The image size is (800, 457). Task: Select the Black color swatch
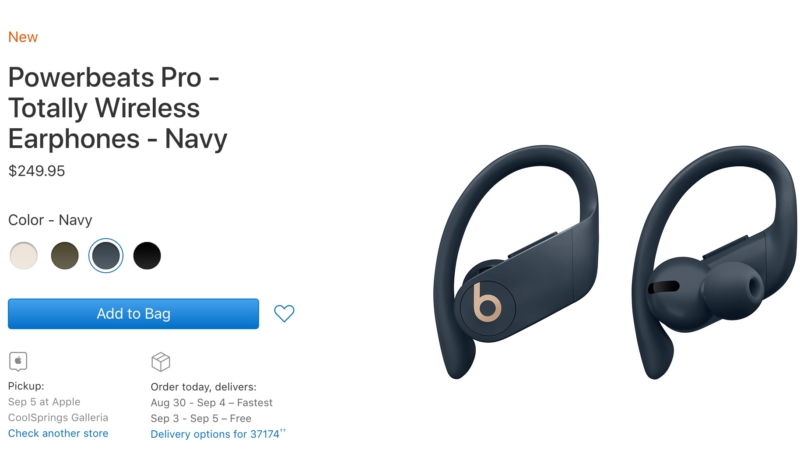pyautogui.click(x=147, y=256)
